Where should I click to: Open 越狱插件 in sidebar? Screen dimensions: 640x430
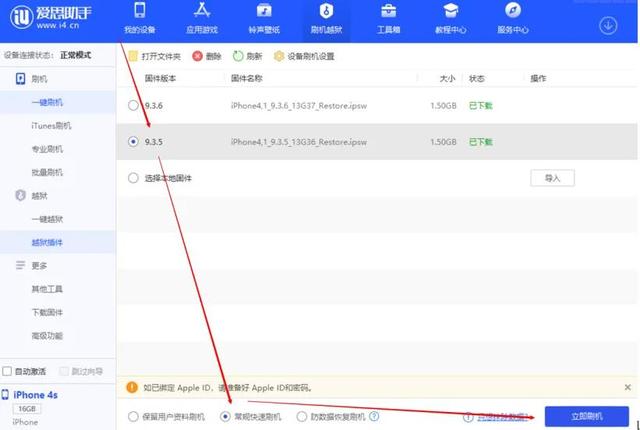[x=47, y=242]
